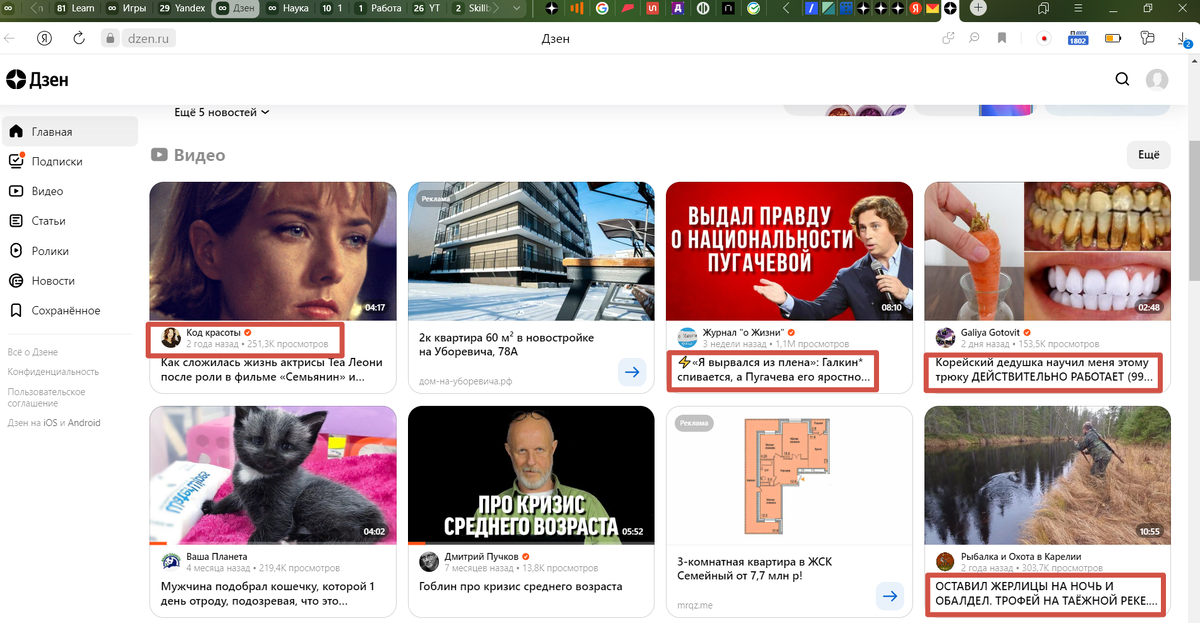Bookmark the page with the bookmark icon

point(1001,39)
